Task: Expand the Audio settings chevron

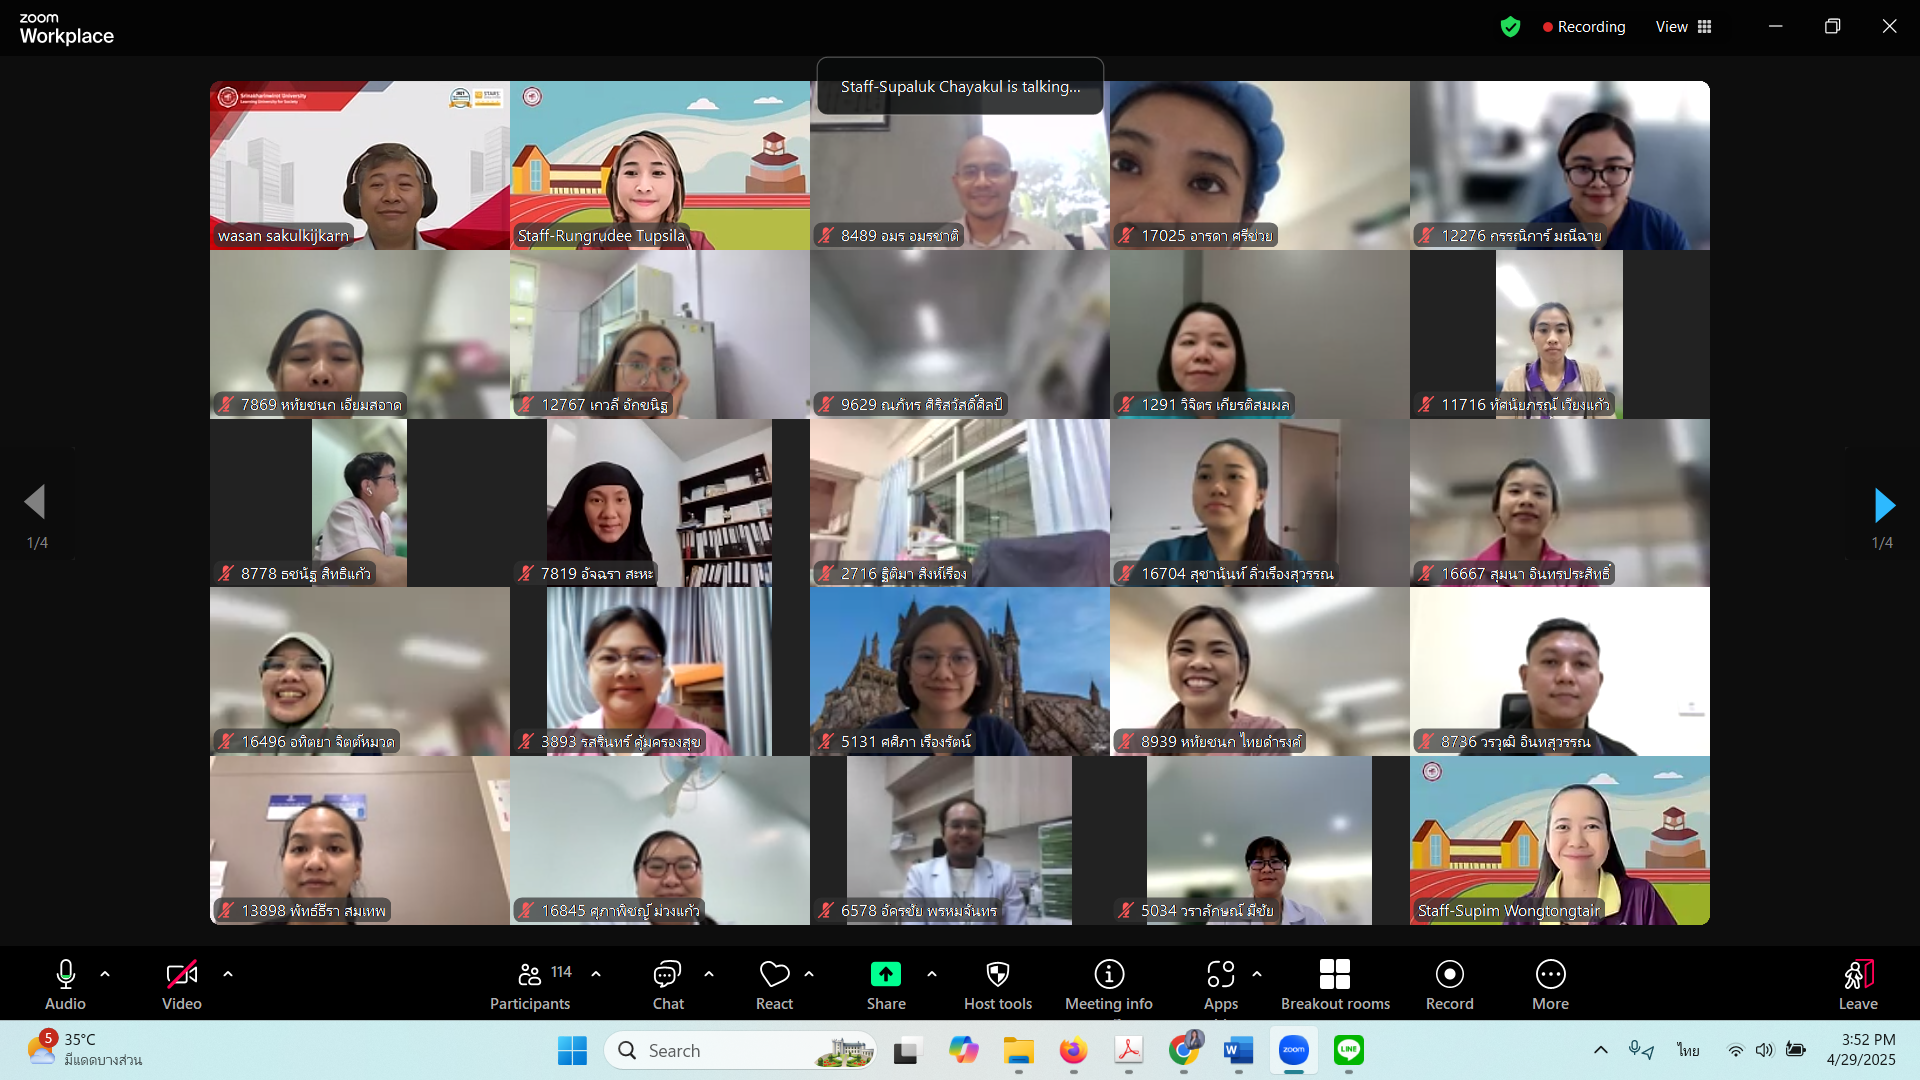Action: [x=105, y=973]
